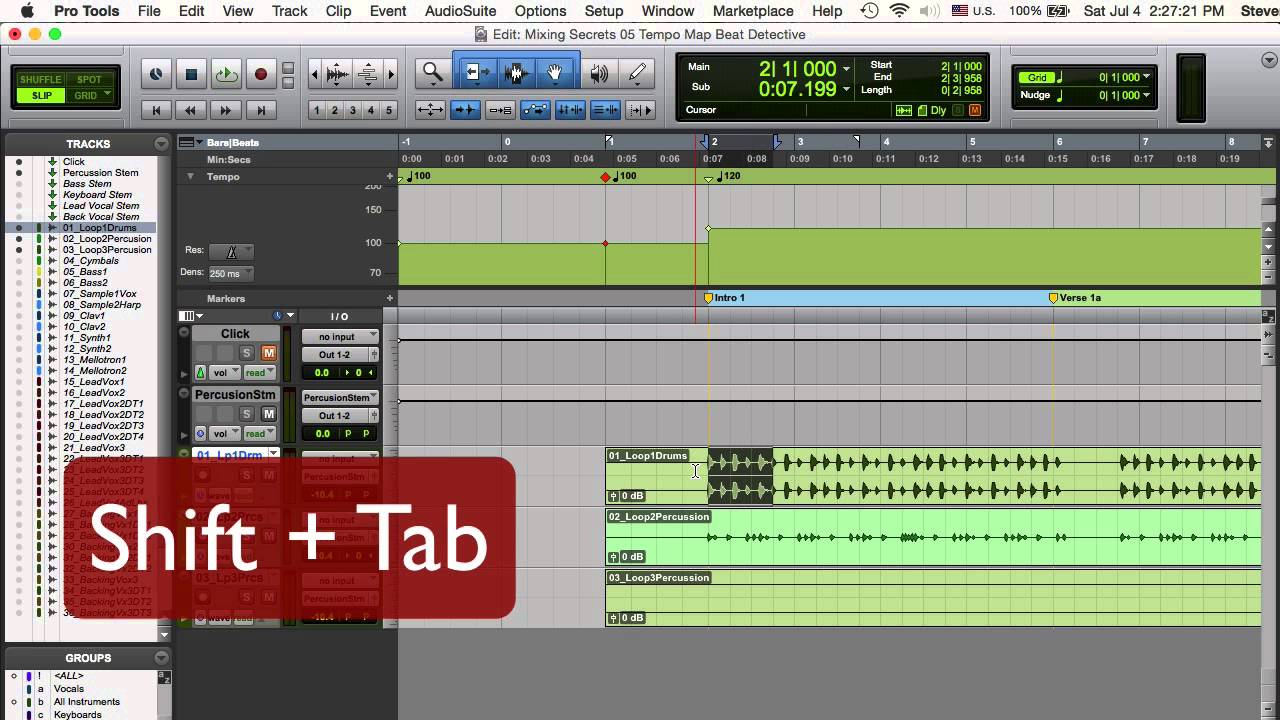This screenshot has height=720, width=1280.
Task: Click the Stop transport button
Action: pyautogui.click(x=191, y=74)
